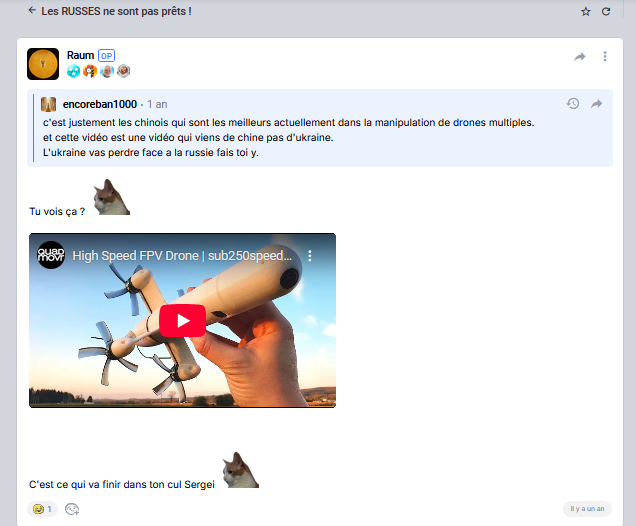
Task: Go back using the arrow beside topic title
Action: point(32,11)
